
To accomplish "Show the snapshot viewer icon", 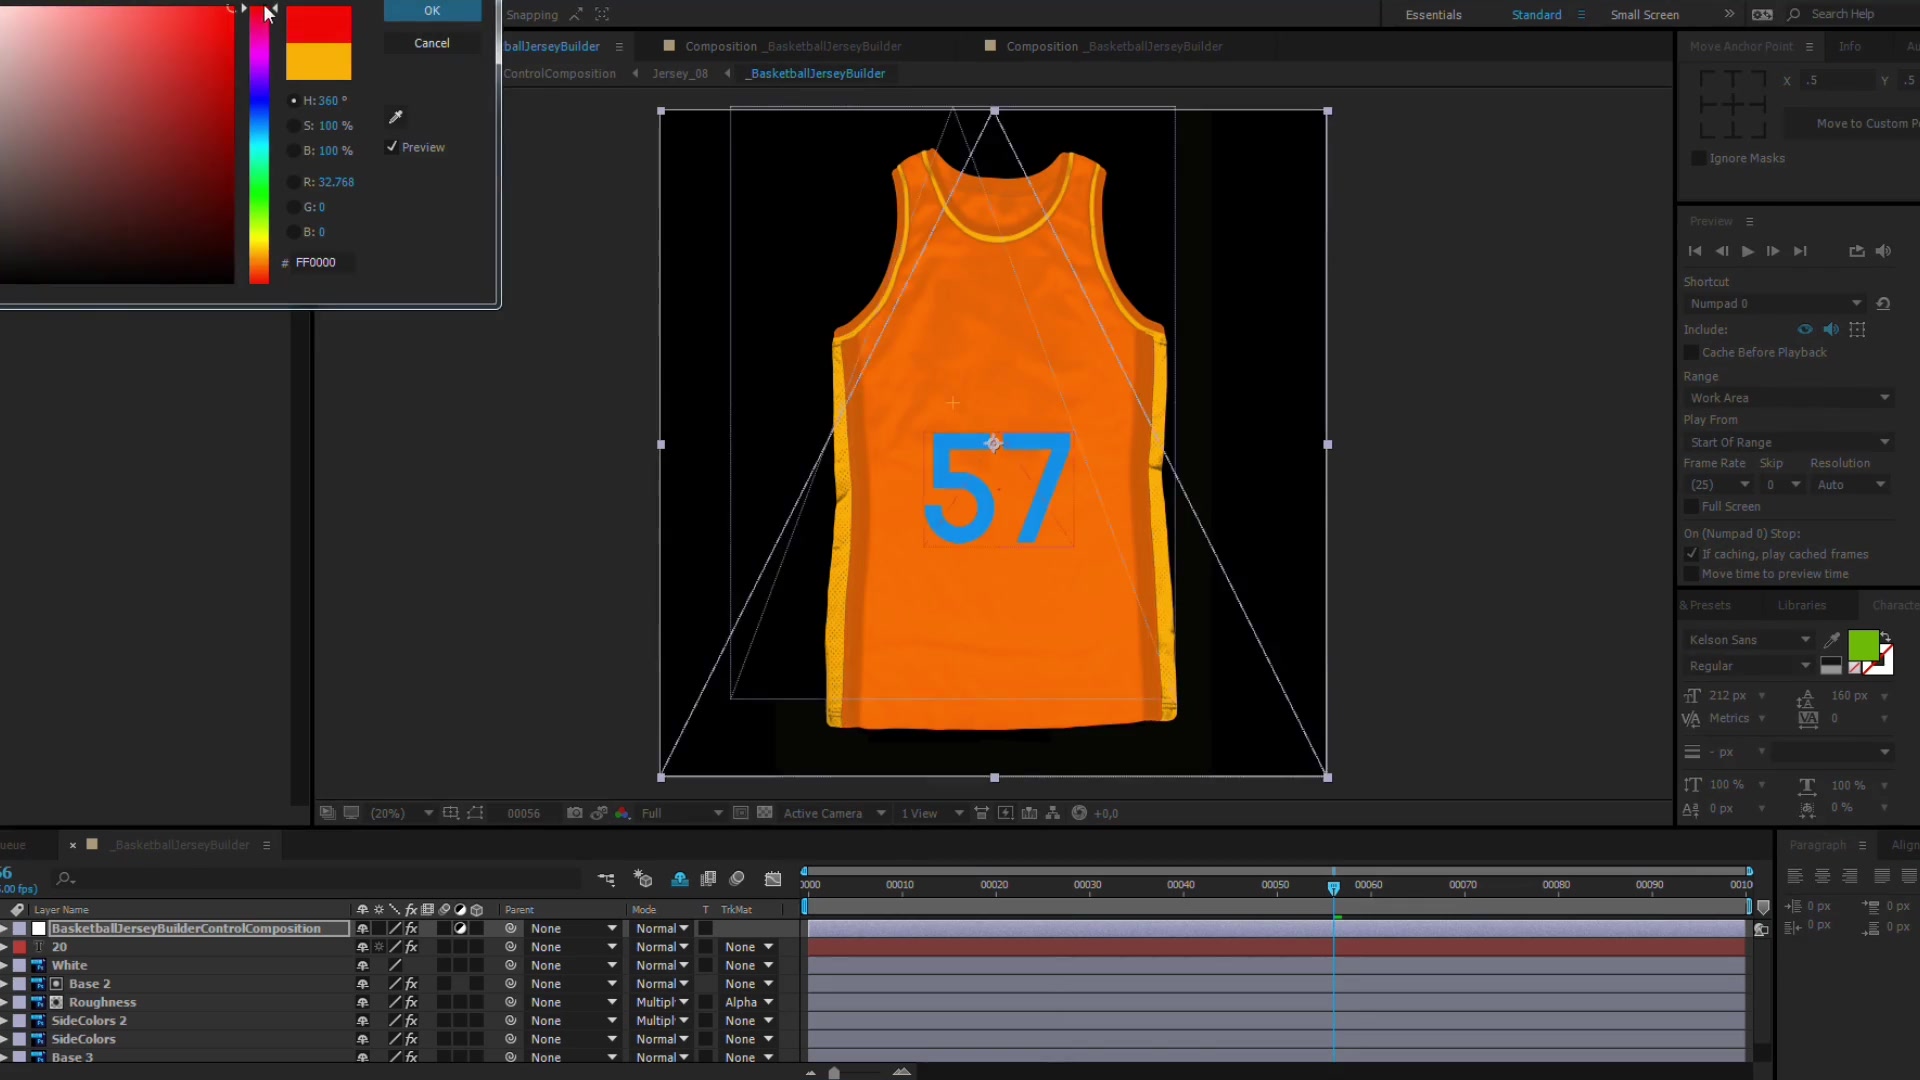I will (599, 813).
